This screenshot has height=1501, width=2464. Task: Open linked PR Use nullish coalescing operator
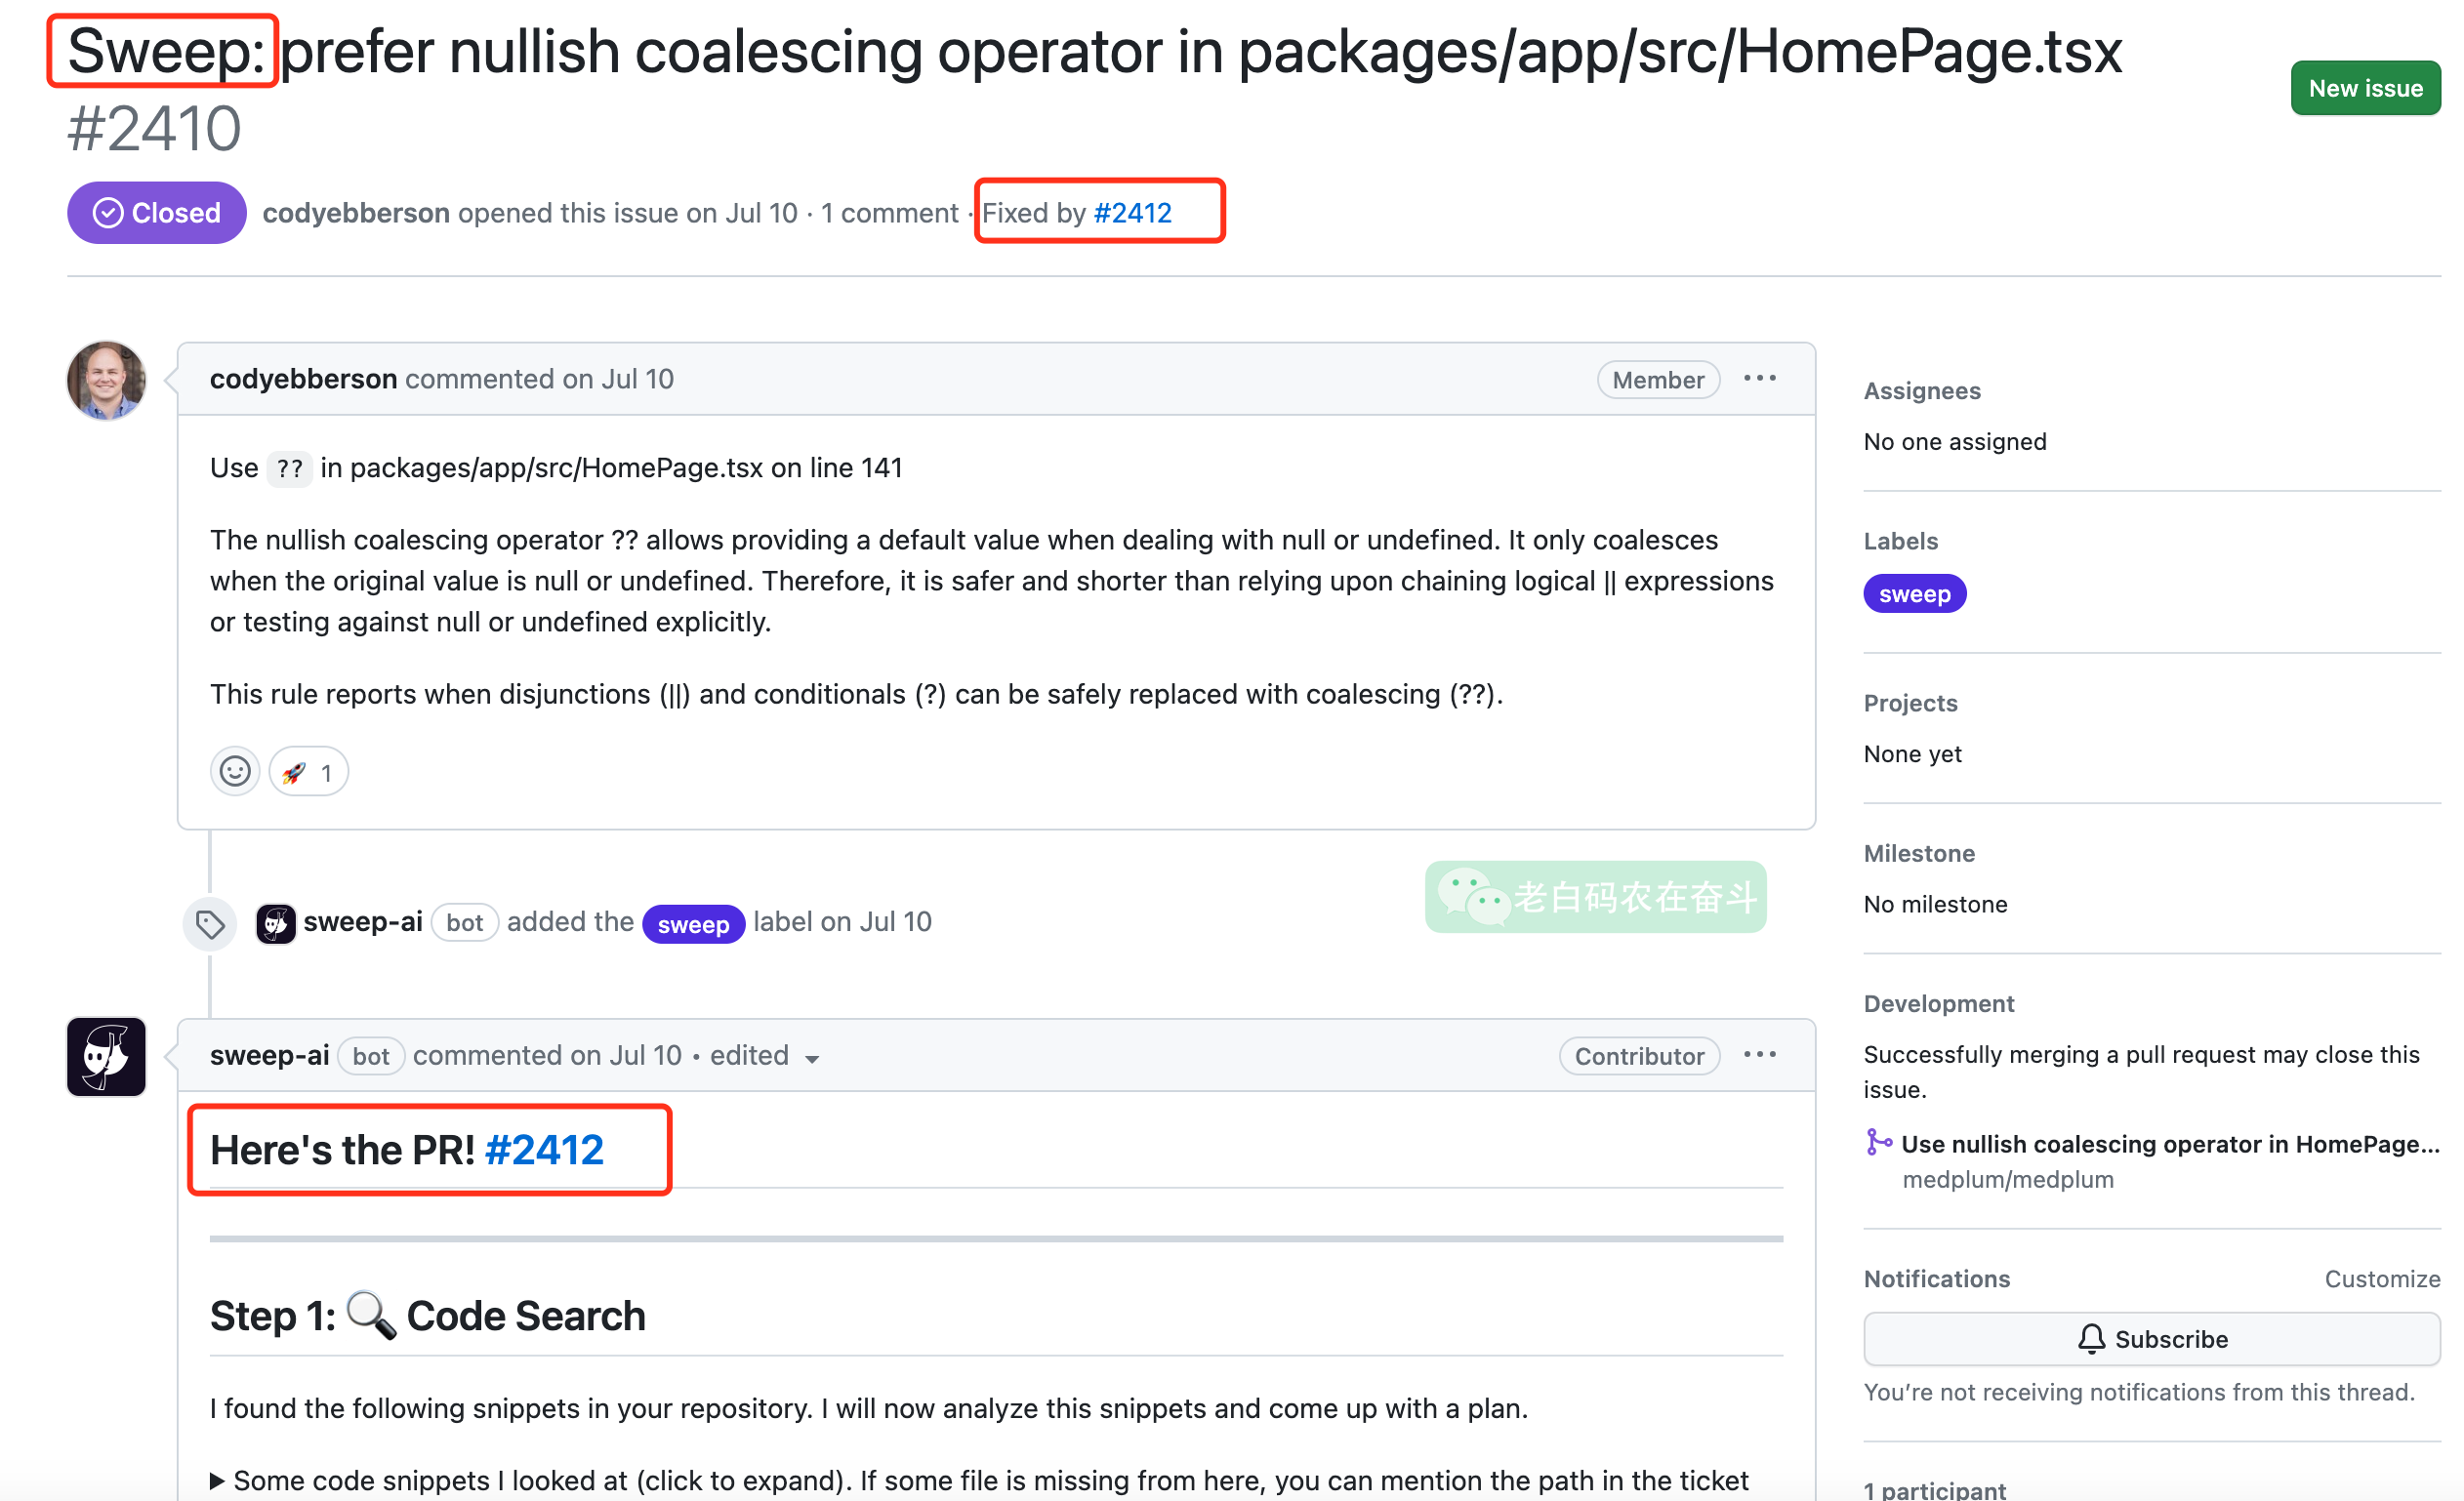coord(2170,1144)
